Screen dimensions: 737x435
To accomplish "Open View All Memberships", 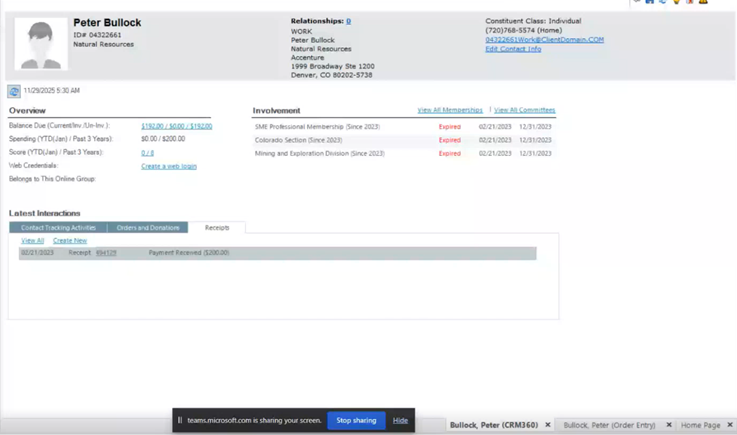I will tap(450, 110).
